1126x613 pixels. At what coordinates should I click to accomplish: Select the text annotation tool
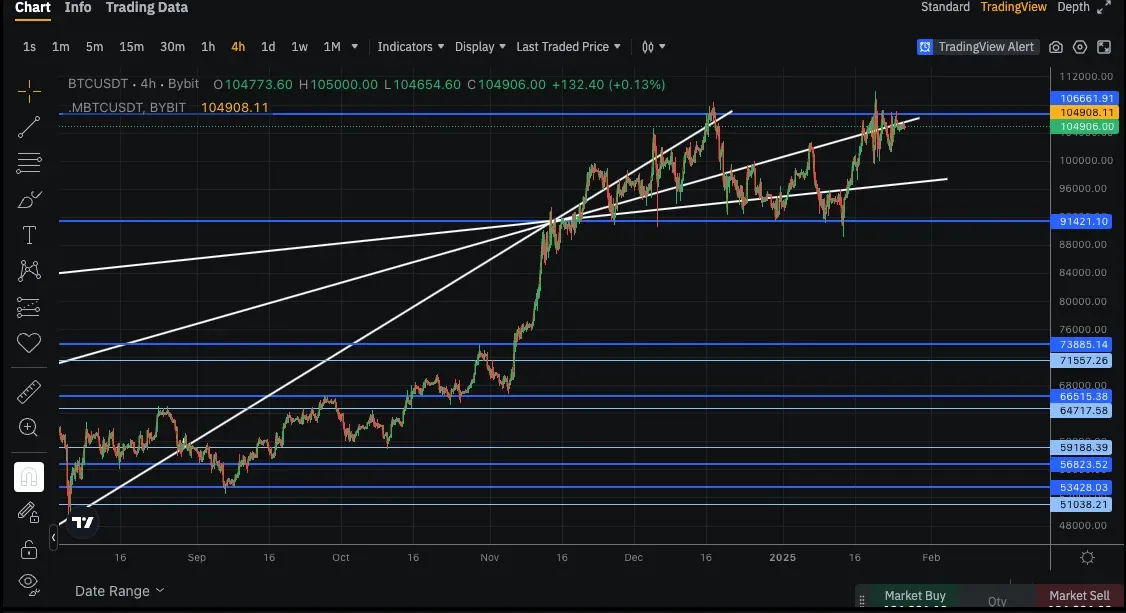[29, 235]
